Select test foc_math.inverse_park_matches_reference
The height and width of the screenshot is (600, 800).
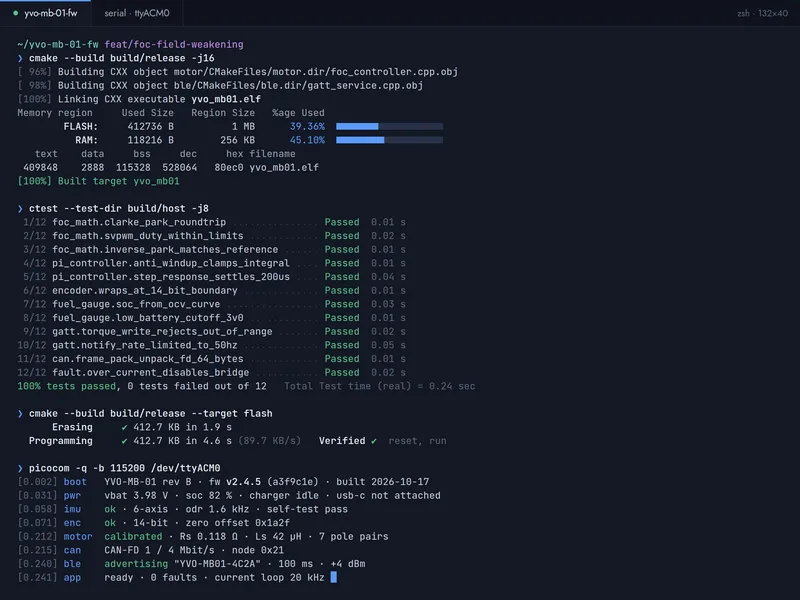[x=165, y=249]
